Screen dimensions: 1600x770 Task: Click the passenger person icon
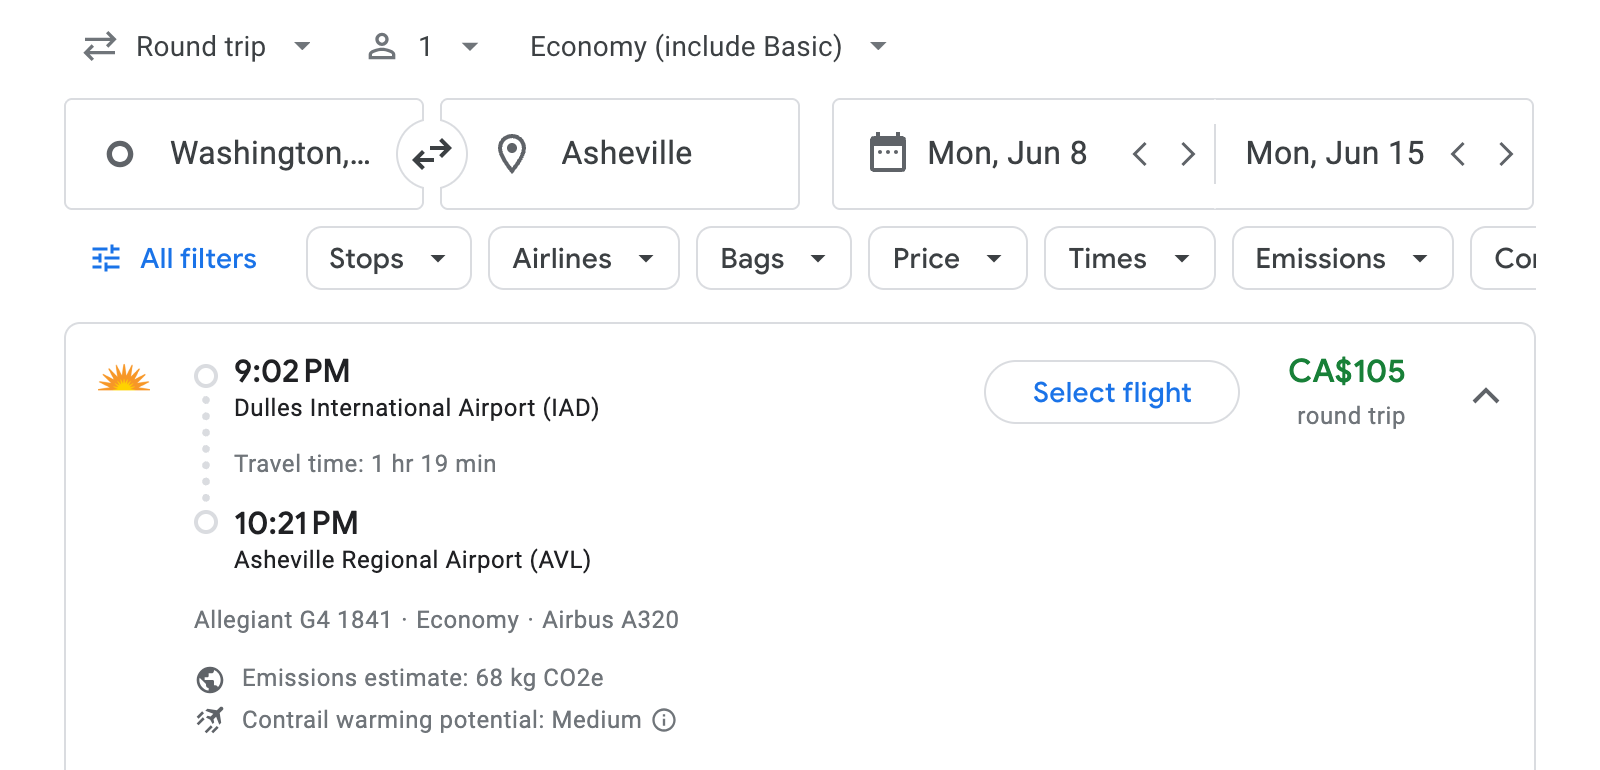(382, 46)
